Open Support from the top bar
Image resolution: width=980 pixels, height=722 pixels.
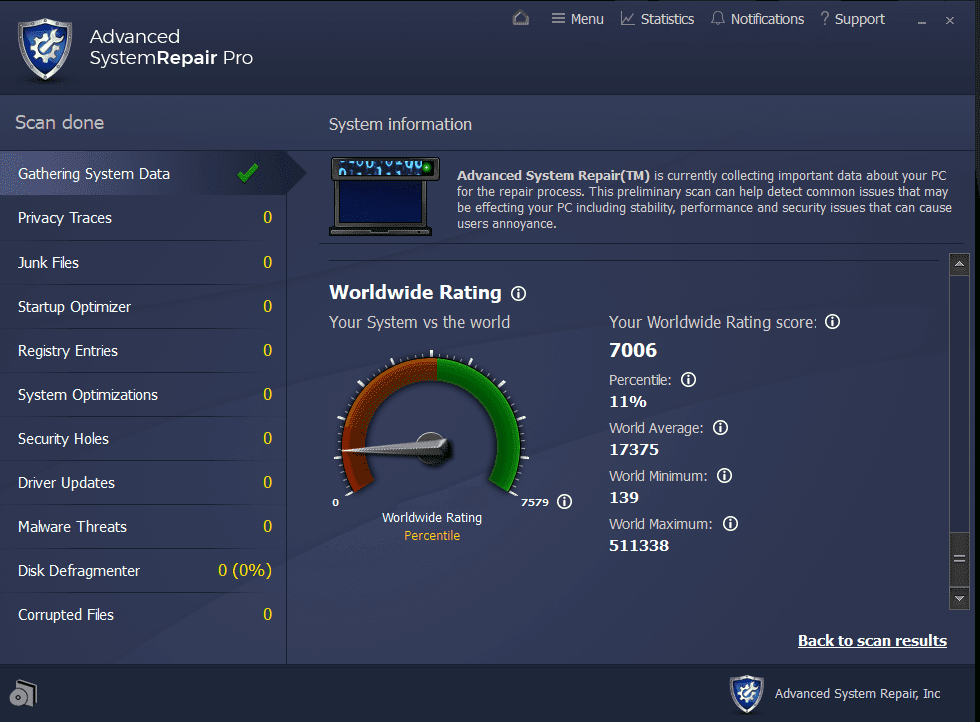(x=852, y=19)
